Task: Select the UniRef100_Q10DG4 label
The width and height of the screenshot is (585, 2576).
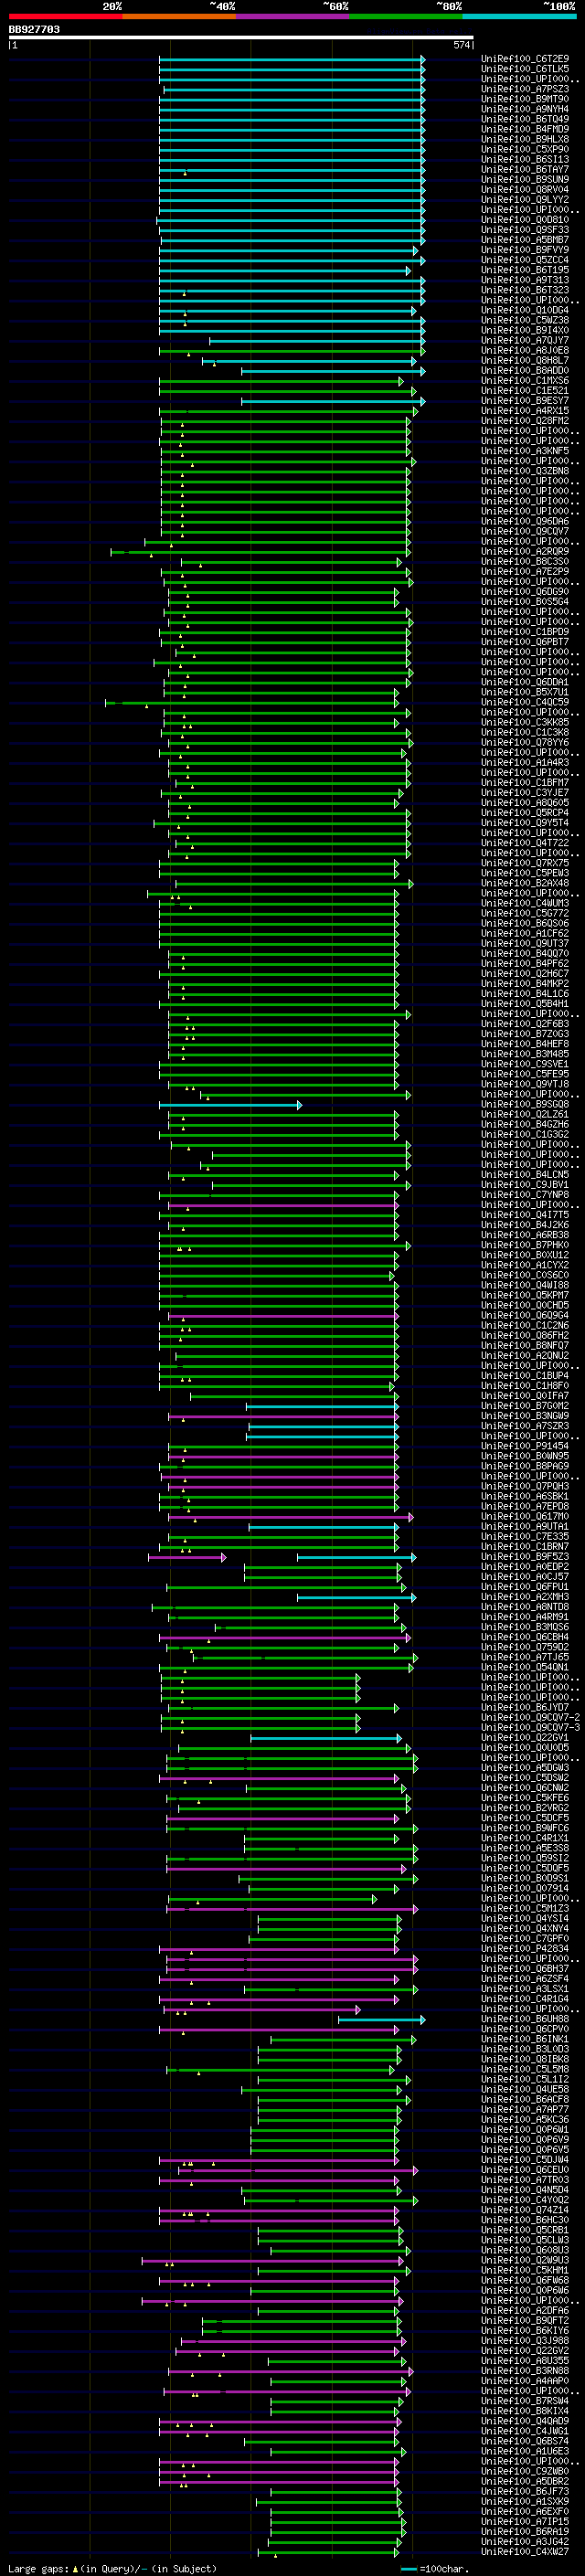Action: (525, 310)
